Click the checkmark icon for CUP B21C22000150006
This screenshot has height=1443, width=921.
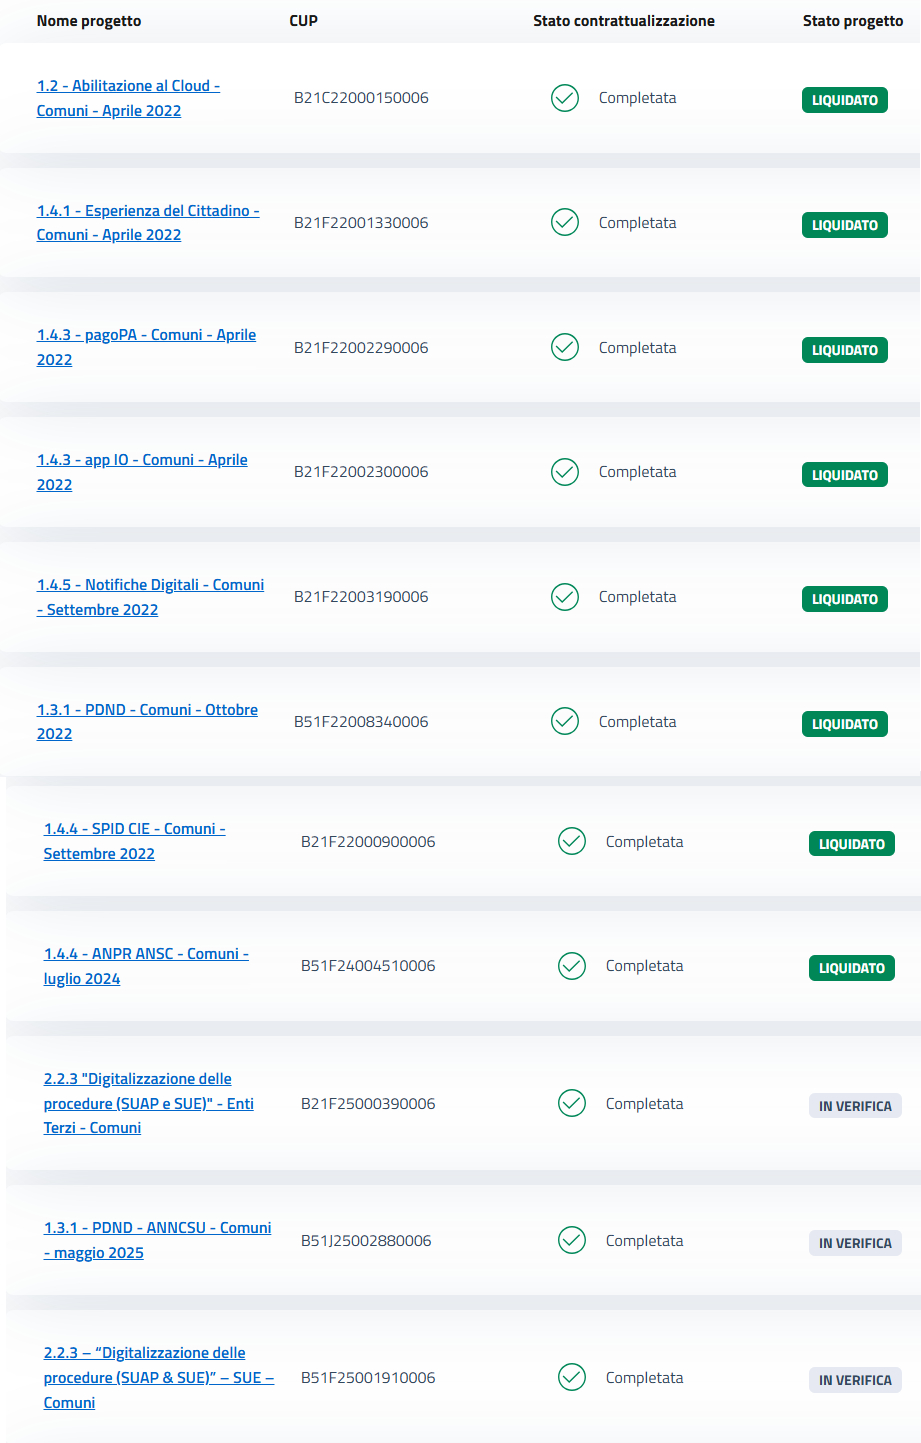[x=565, y=98]
